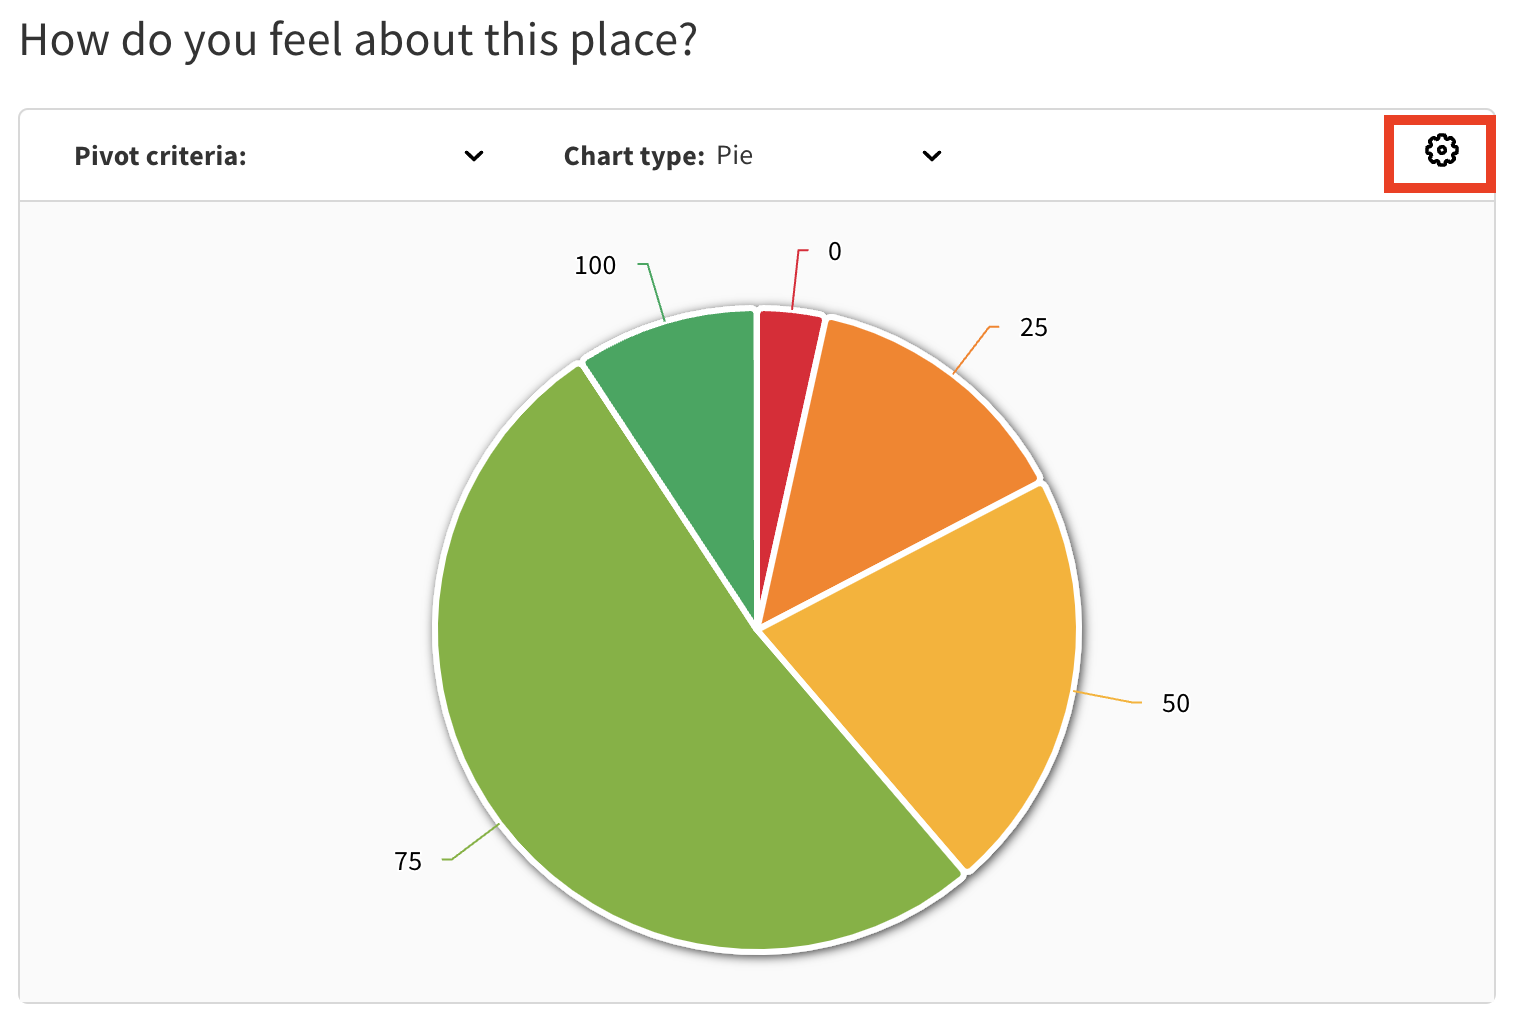Viewport: 1518px width, 1026px height.
Task: Click the data label 25
Action: click(1034, 328)
